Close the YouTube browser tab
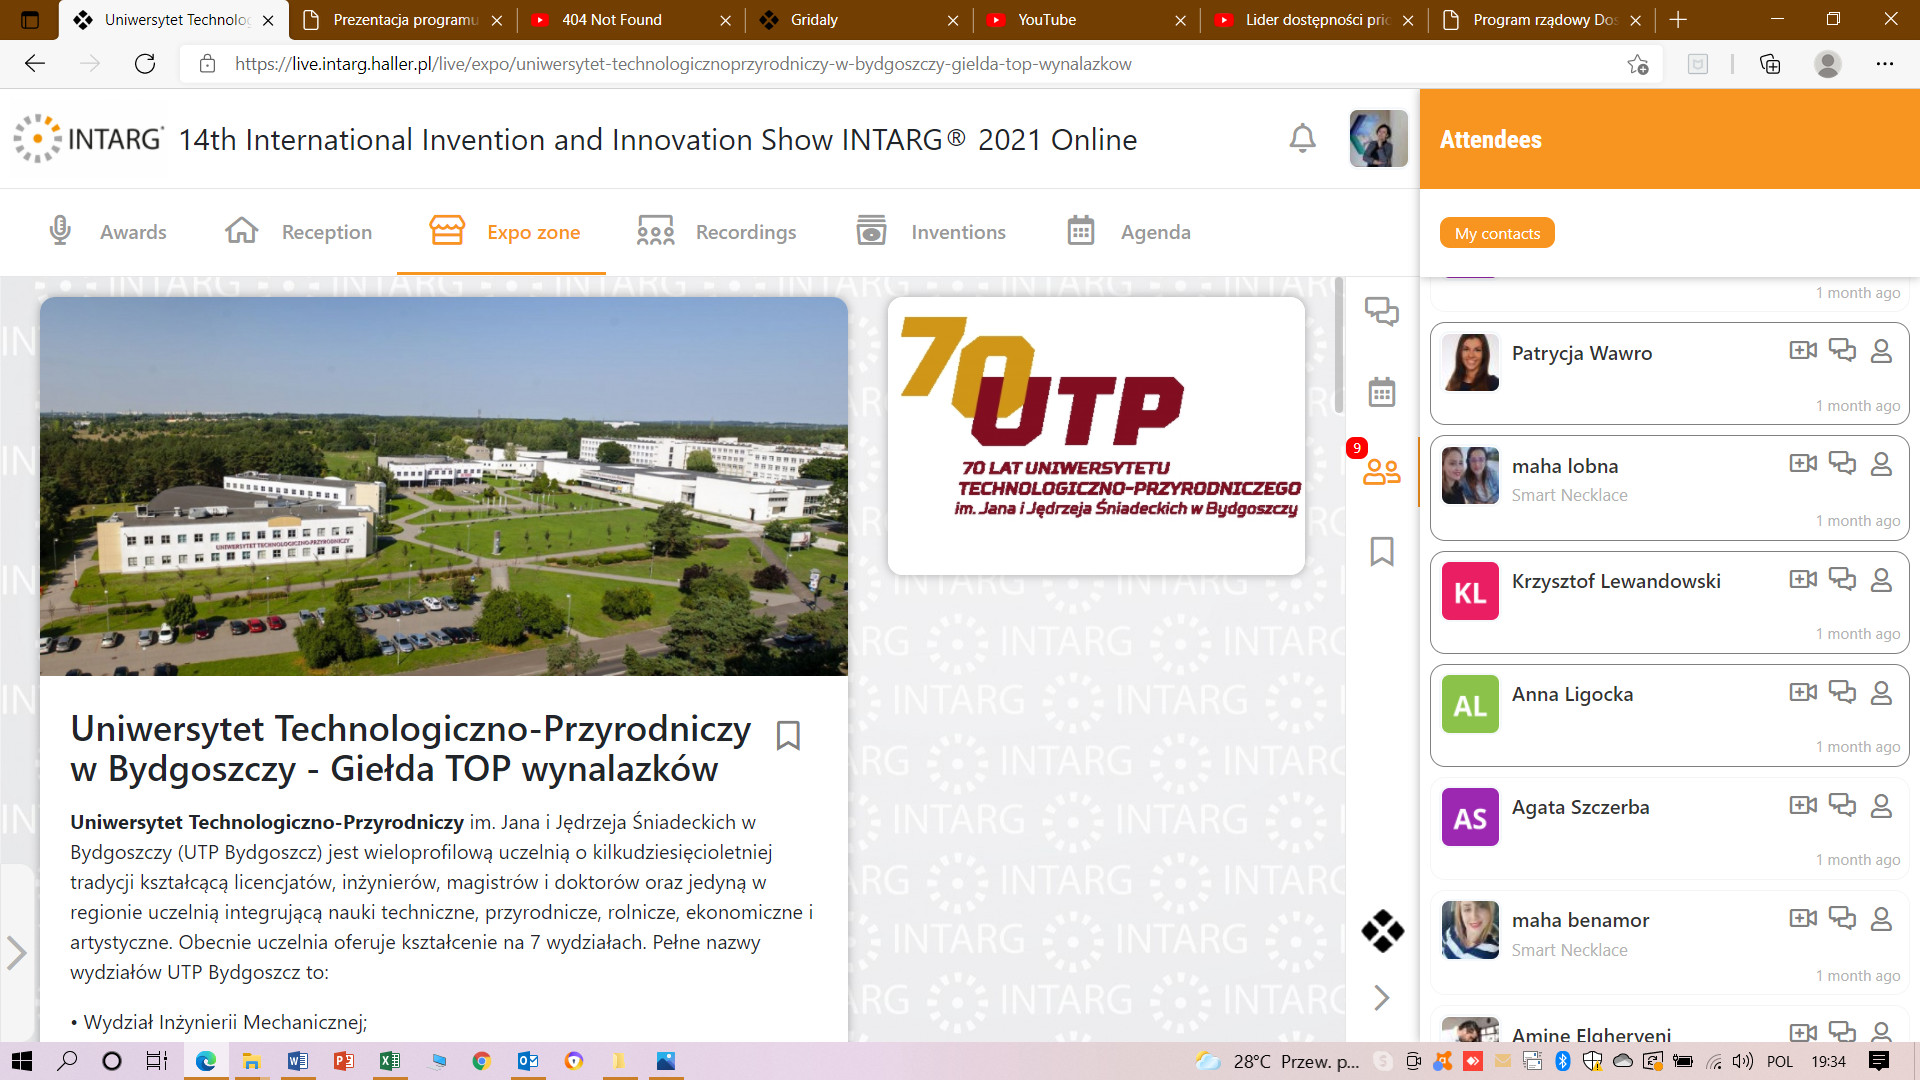This screenshot has height=1080, width=1920. [1181, 20]
